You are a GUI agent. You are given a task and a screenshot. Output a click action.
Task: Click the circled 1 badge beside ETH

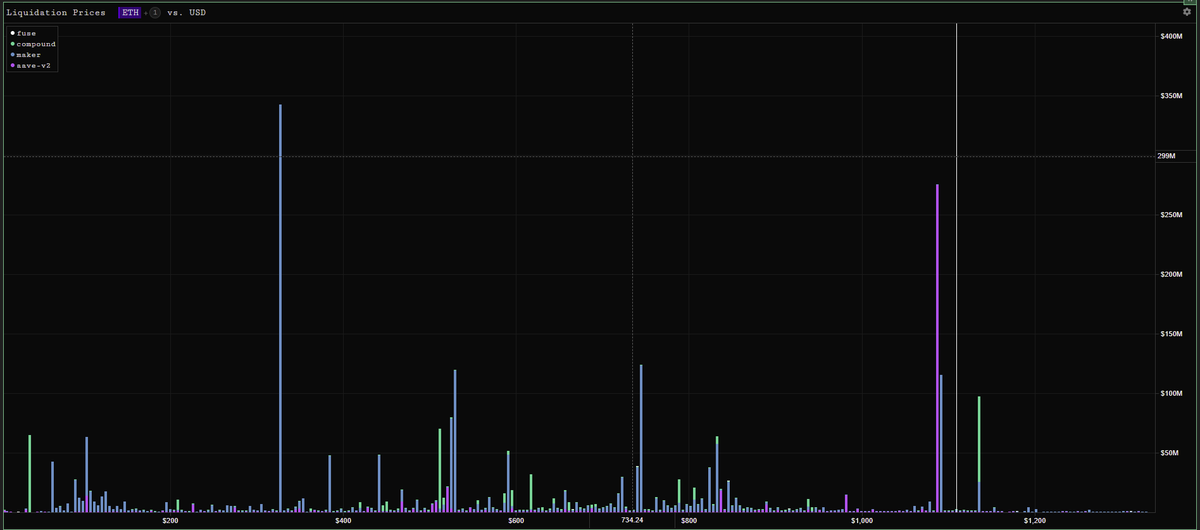(155, 12)
